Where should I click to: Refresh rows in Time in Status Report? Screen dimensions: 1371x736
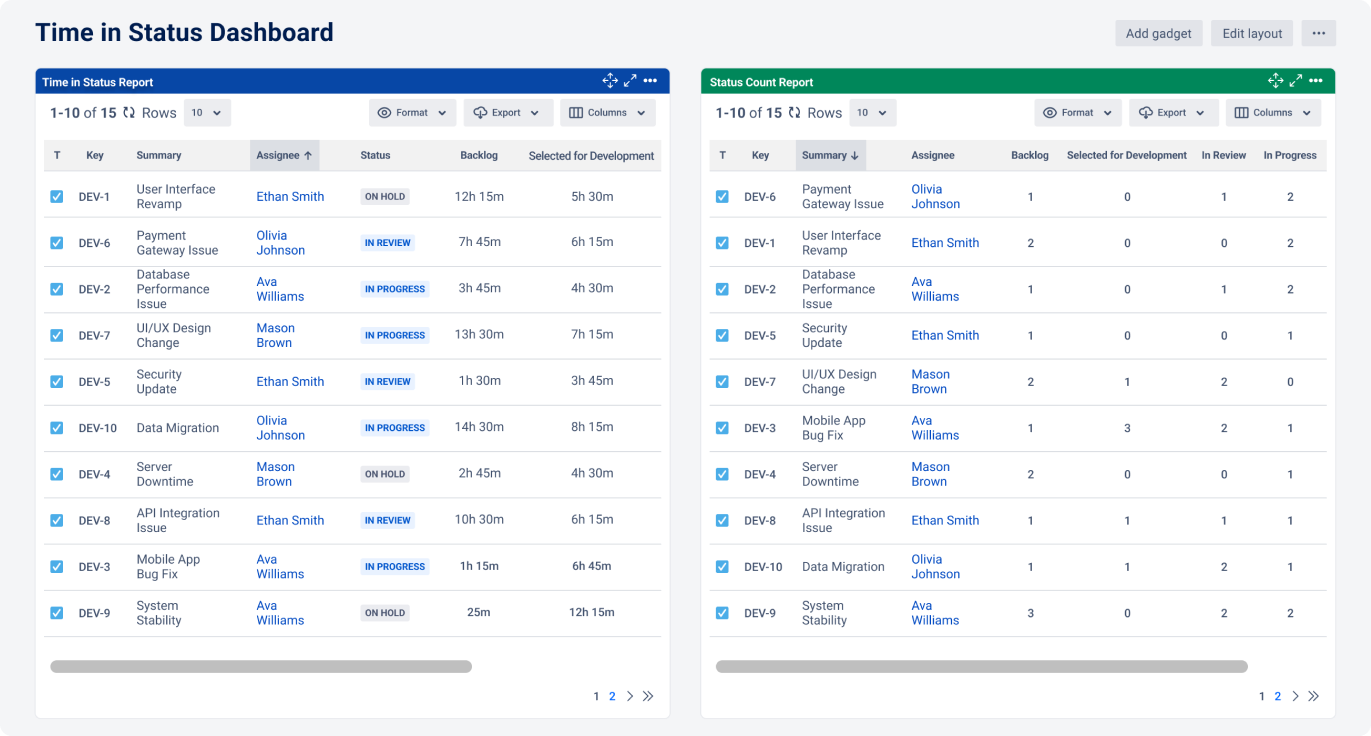tap(130, 112)
